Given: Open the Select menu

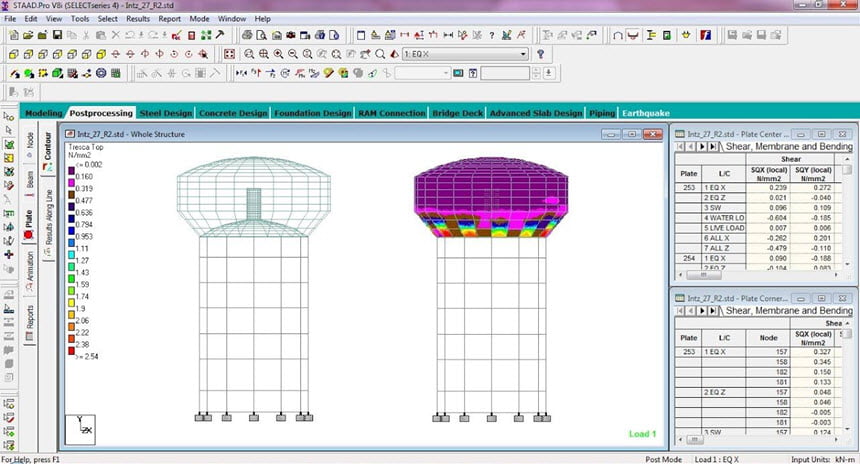Looking at the screenshot, I should (108, 19).
